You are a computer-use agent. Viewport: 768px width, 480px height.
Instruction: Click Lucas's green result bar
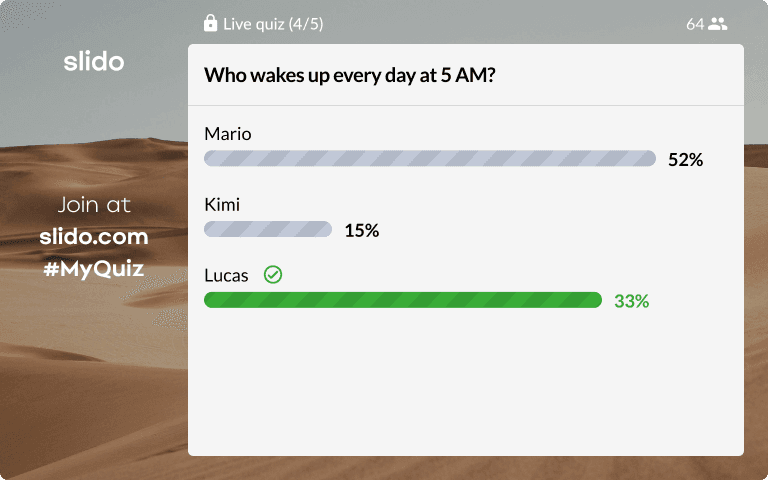coord(403,300)
